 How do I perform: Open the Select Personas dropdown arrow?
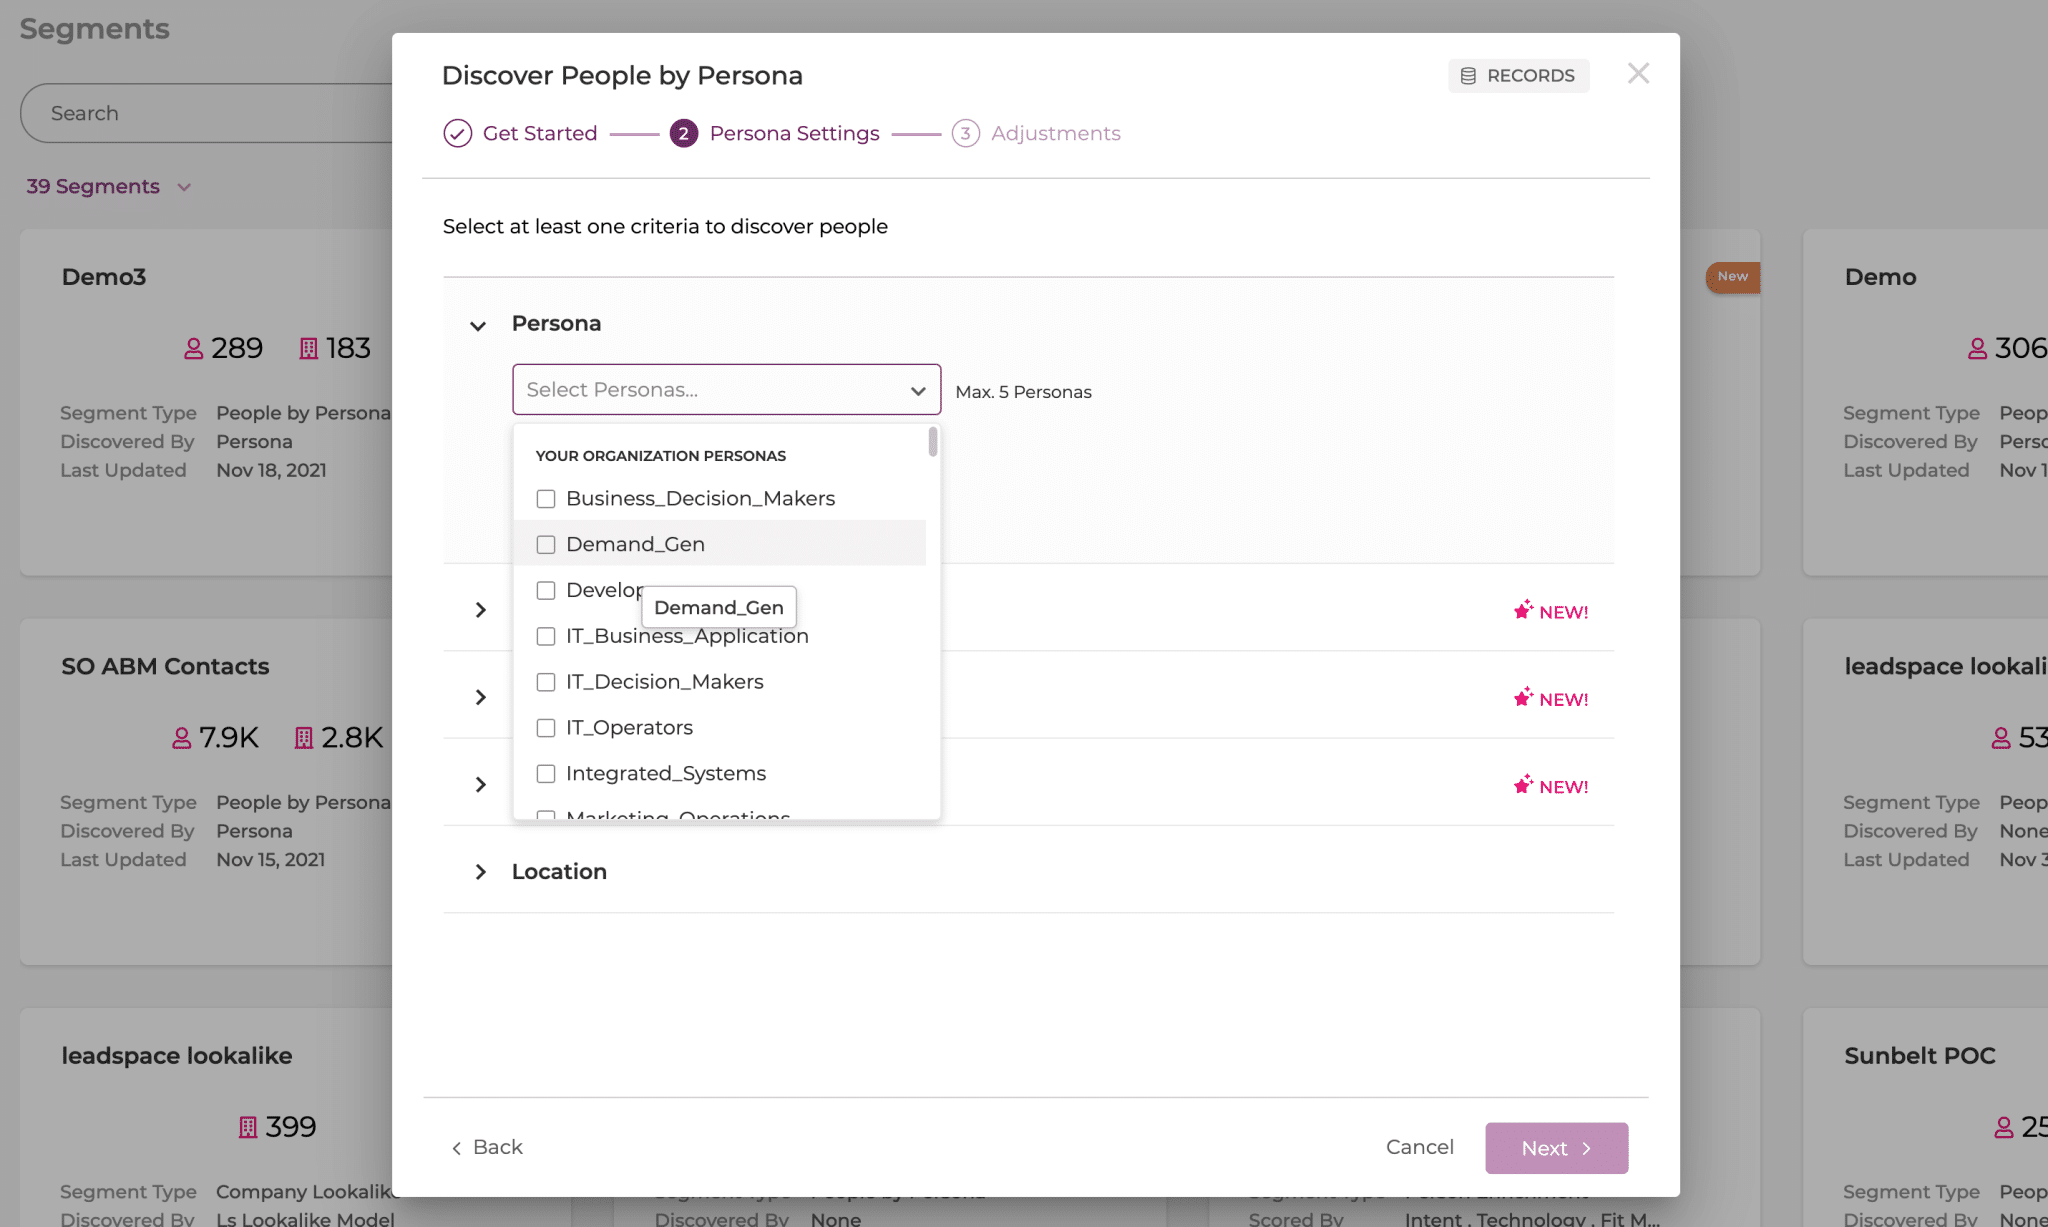(x=917, y=390)
